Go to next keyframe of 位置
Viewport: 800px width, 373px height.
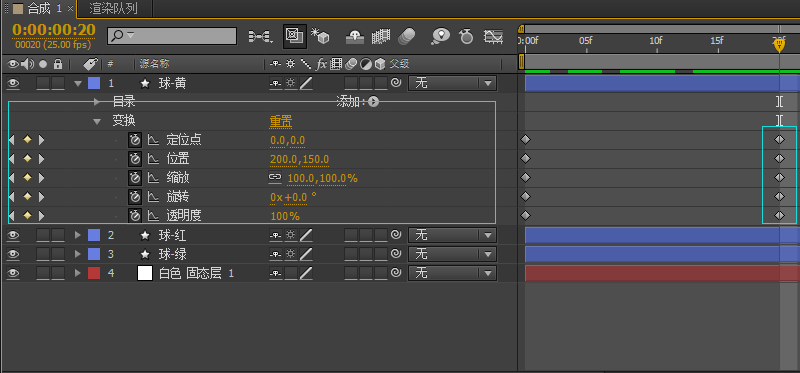click(42, 159)
